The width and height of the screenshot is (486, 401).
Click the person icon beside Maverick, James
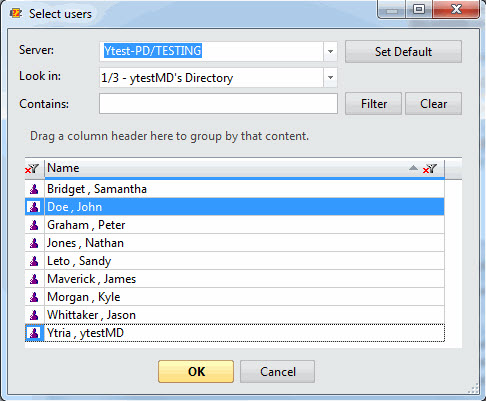[x=34, y=279]
